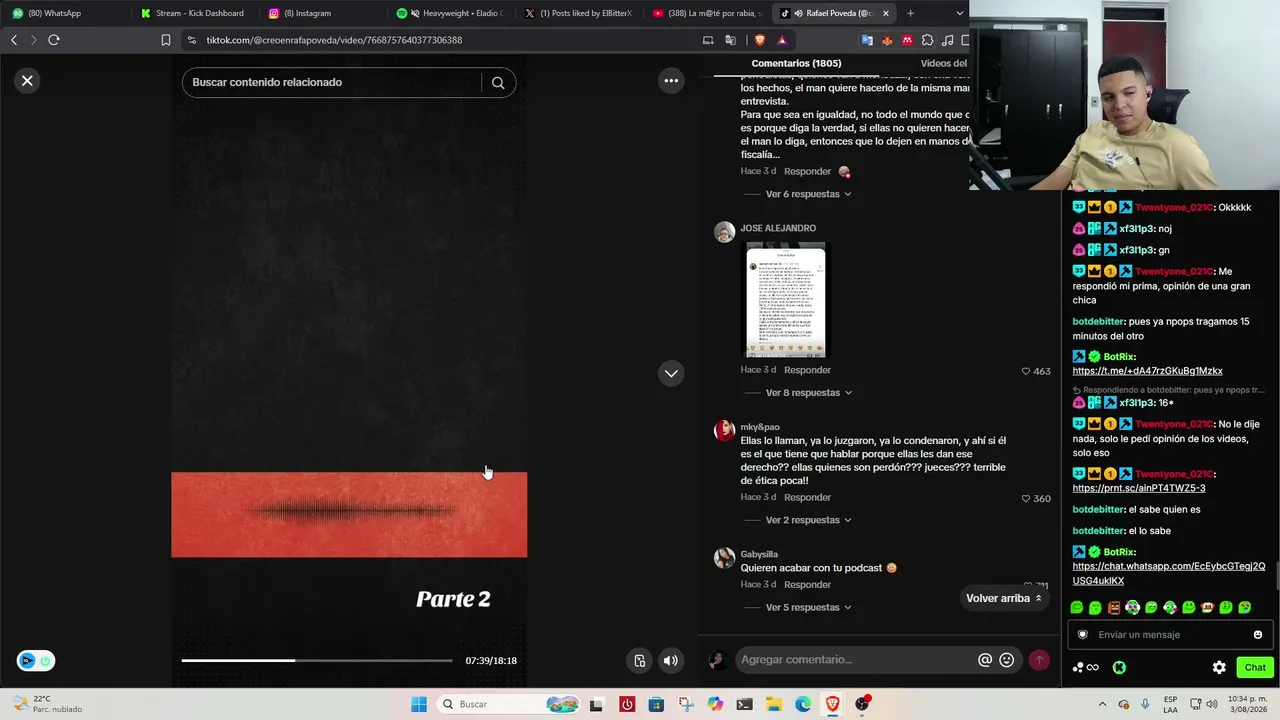Open mky&pao's profile avatar
Image resolution: width=1280 pixels, height=720 pixels.
(724, 431)
